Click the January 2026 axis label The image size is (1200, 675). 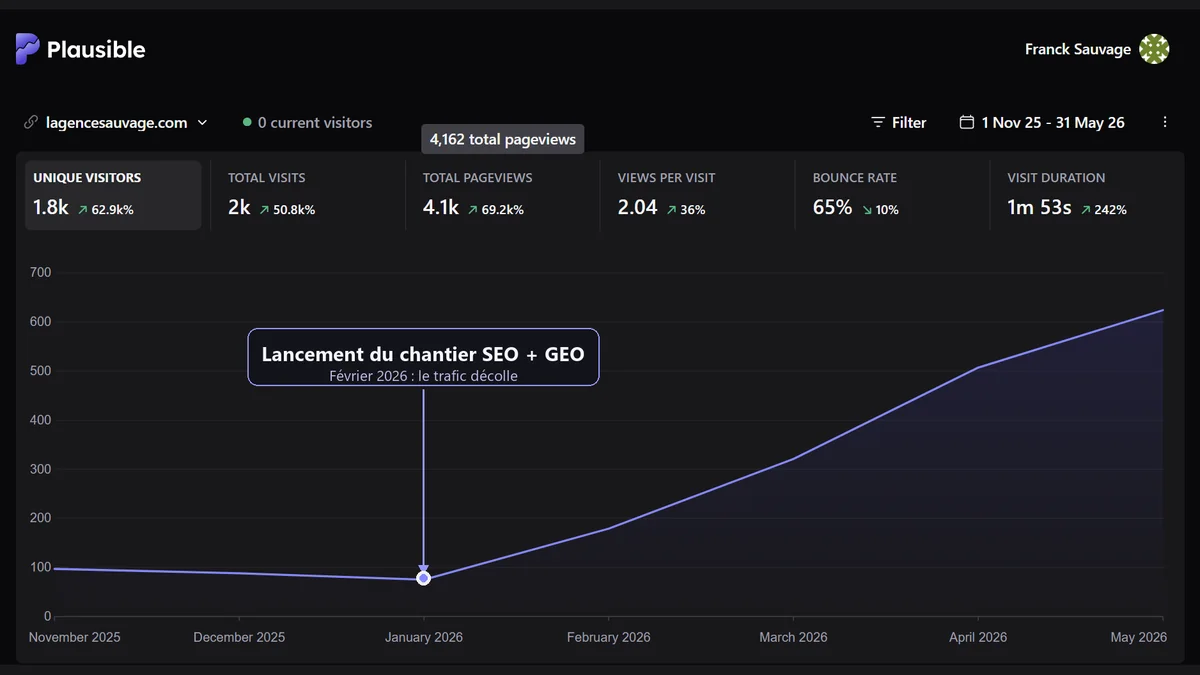pyautogui.click(x=424, y=637)
